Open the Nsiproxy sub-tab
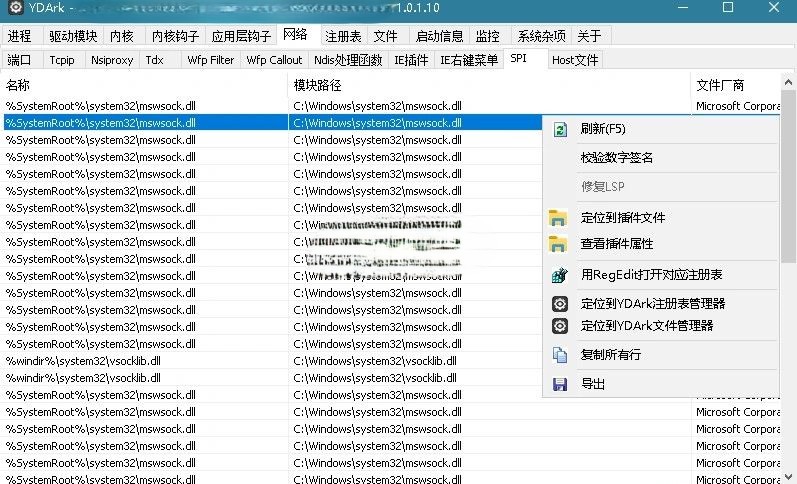The width and height of the screenshot is (797, 484). click(112, 60)
